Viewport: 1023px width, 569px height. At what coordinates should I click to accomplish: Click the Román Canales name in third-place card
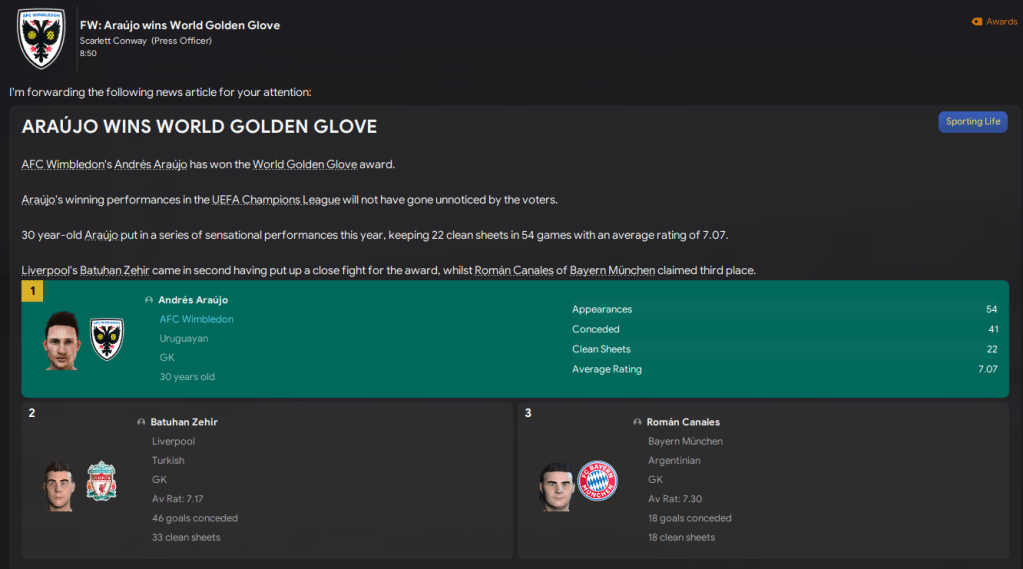click(x=683, y=422)
